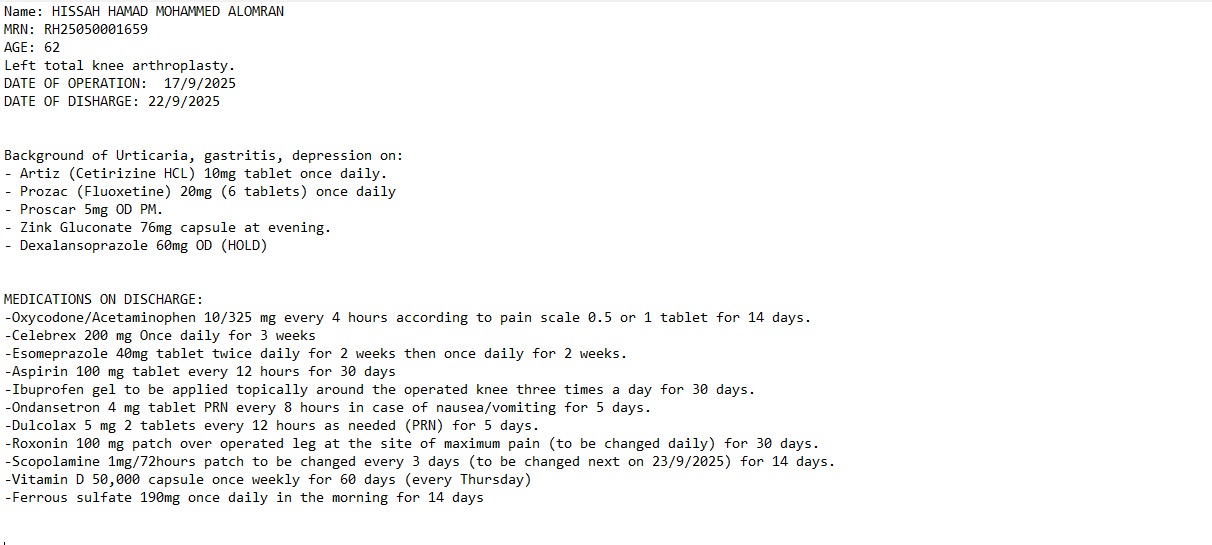Viewport: 1212px width, 545px height.
Task: Place cursor in 'Left total knee arthroplasty' line
Action: coord(119,66)
